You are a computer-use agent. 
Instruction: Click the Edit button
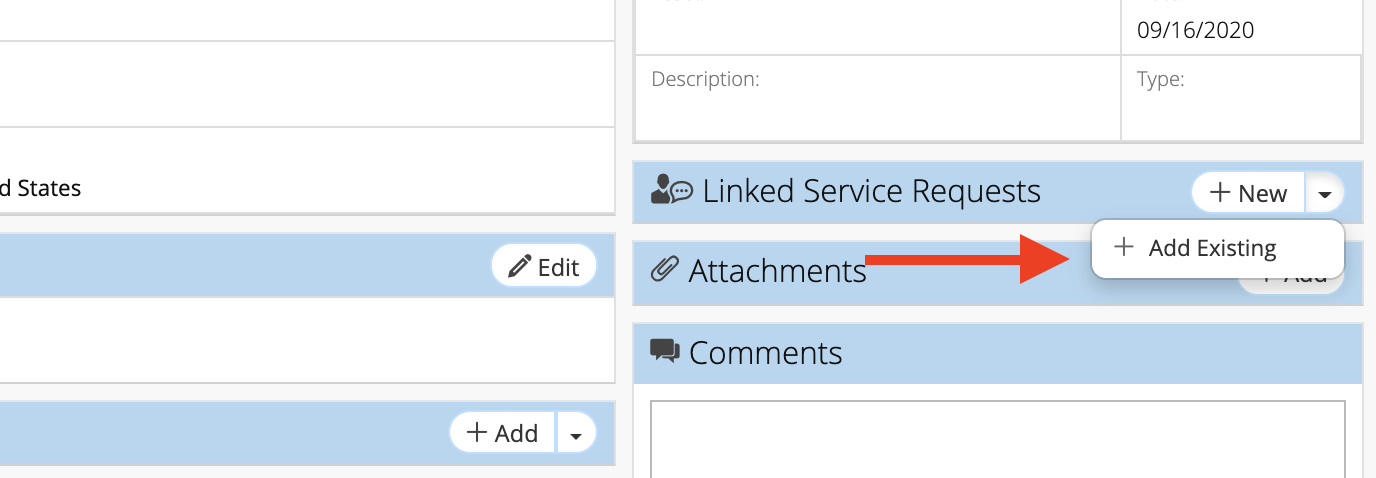544,266
